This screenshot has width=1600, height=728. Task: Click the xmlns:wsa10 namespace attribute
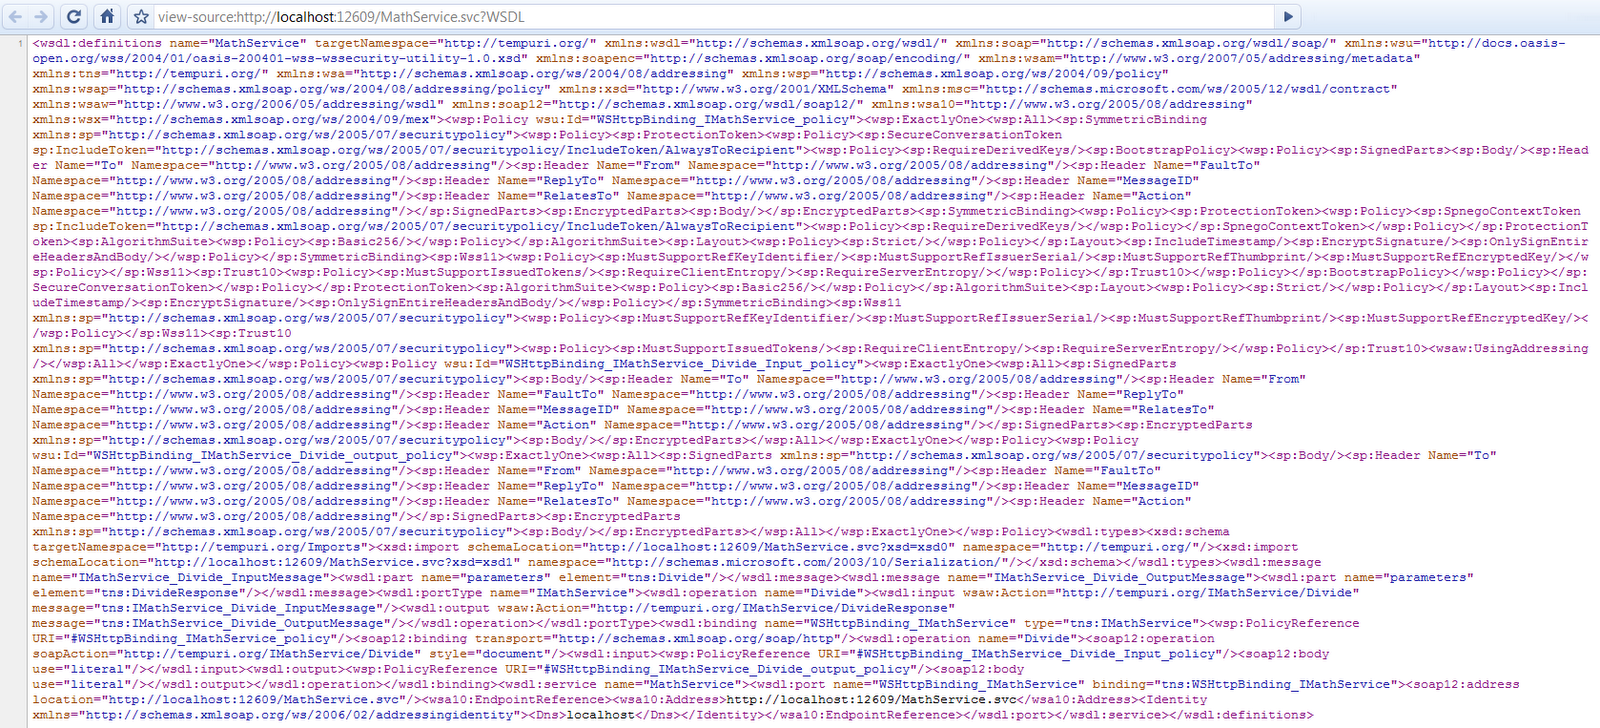point(1062,104)
